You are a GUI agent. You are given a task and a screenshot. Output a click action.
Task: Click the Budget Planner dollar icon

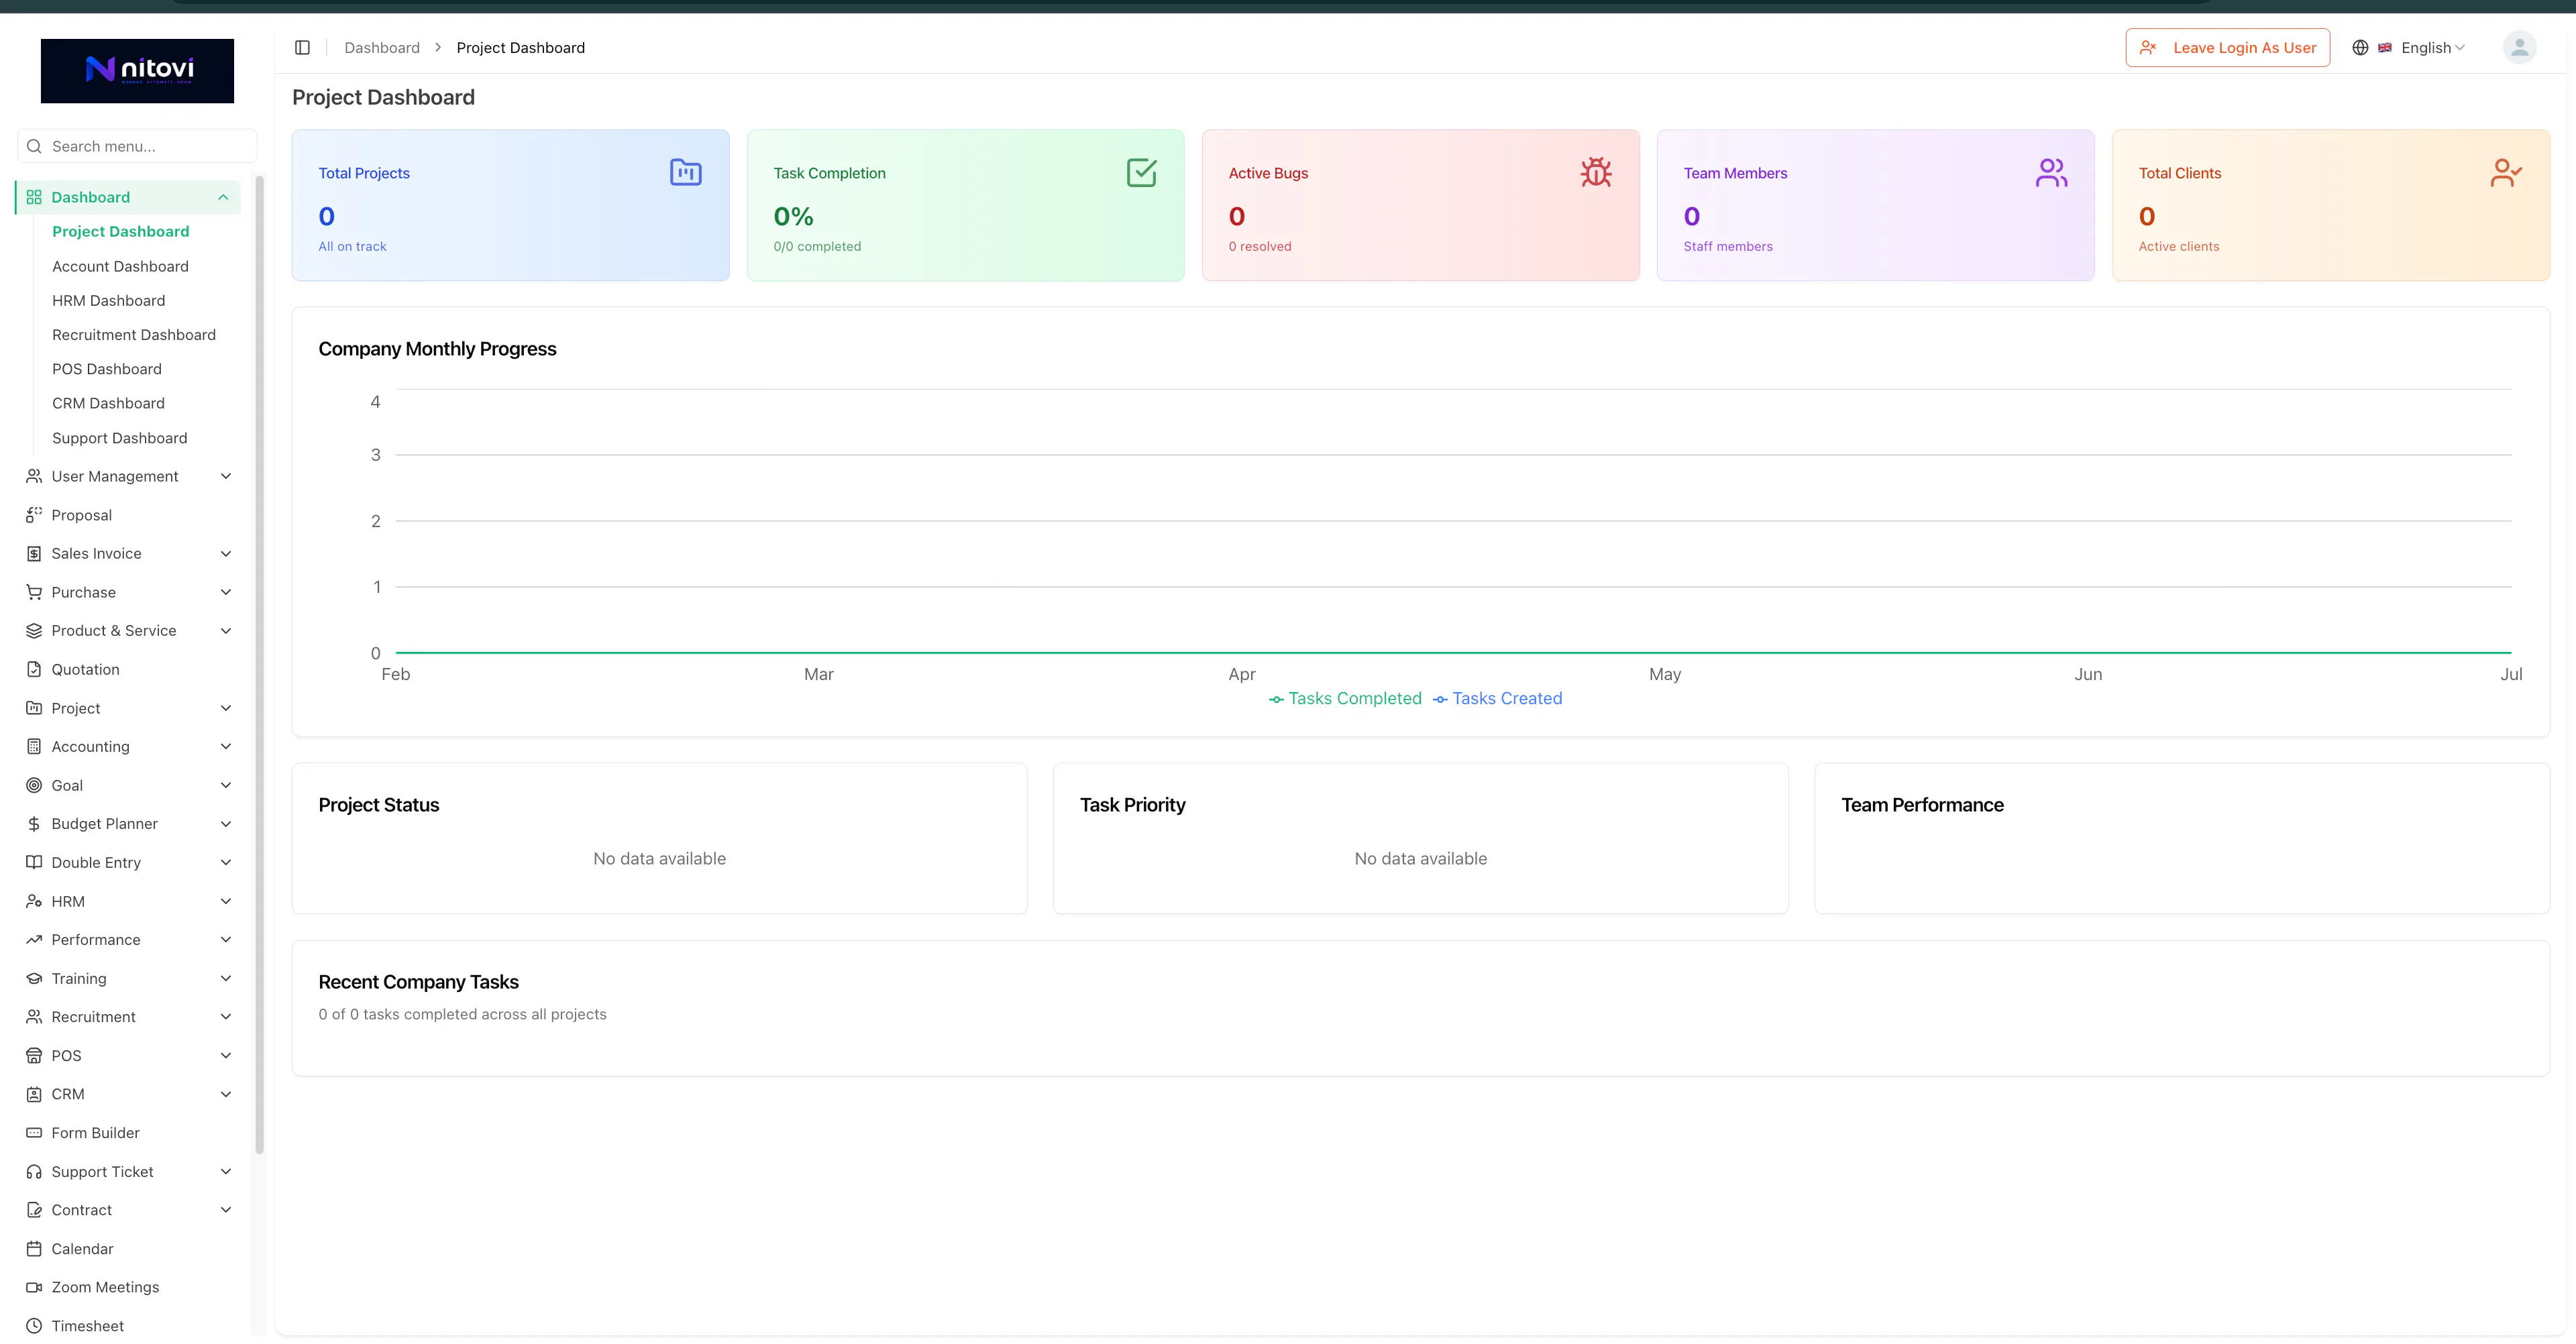point(34,824)
